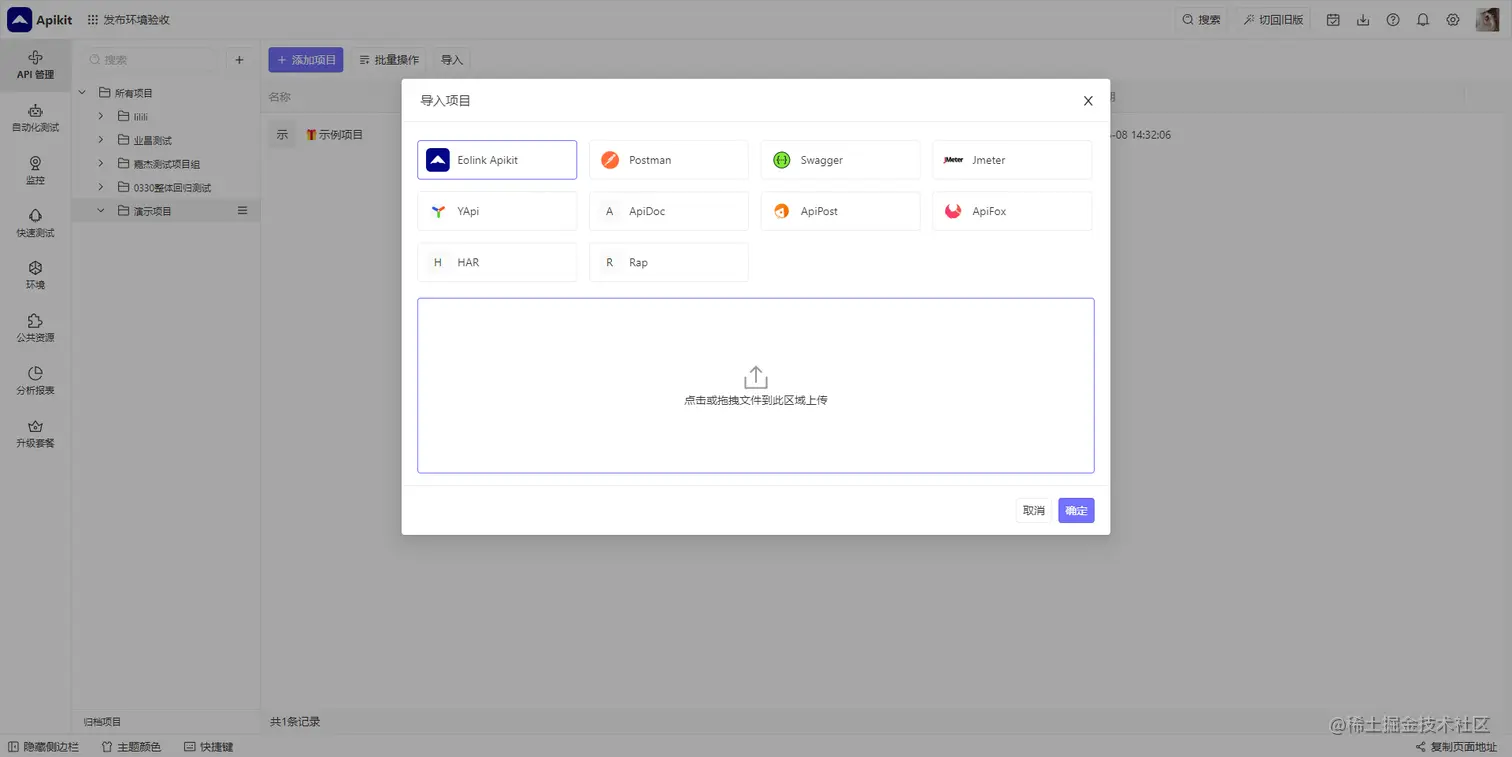Select Rap import format
1512x757 pixels.
coord(668,262)
